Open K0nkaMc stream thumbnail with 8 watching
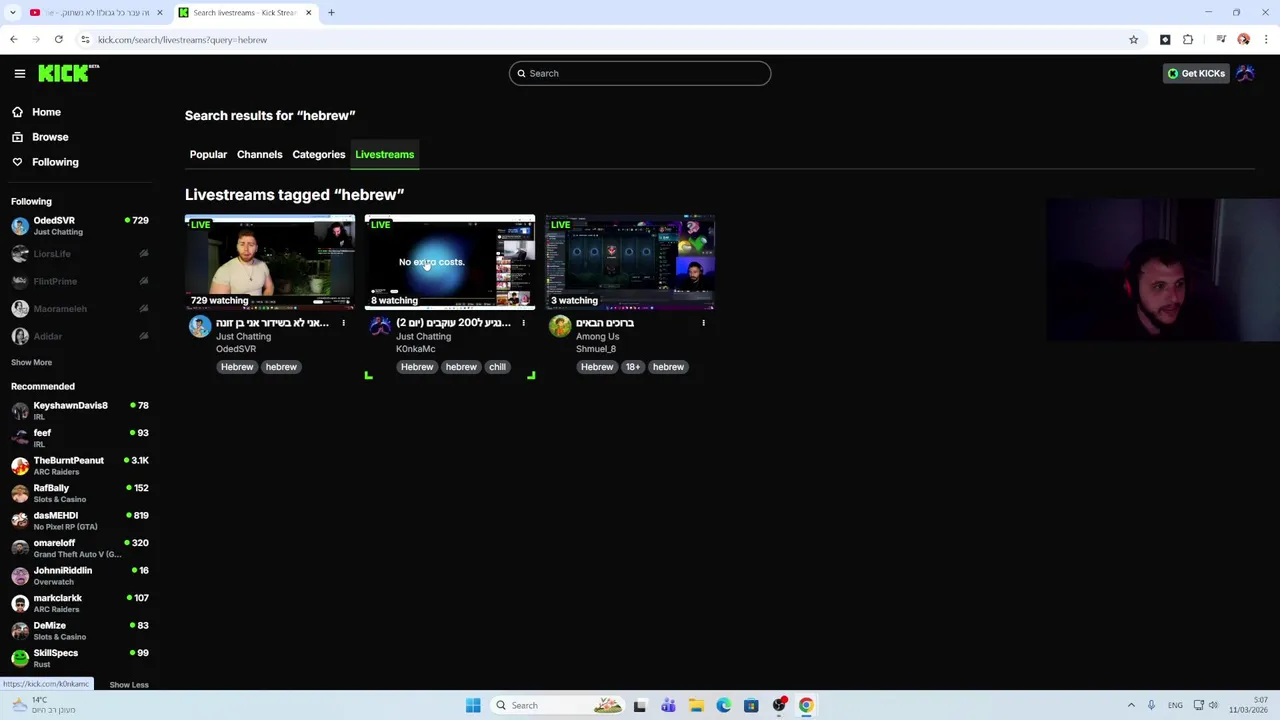Viewport: 1280px width, 720px height. click(x=450, y=262)
